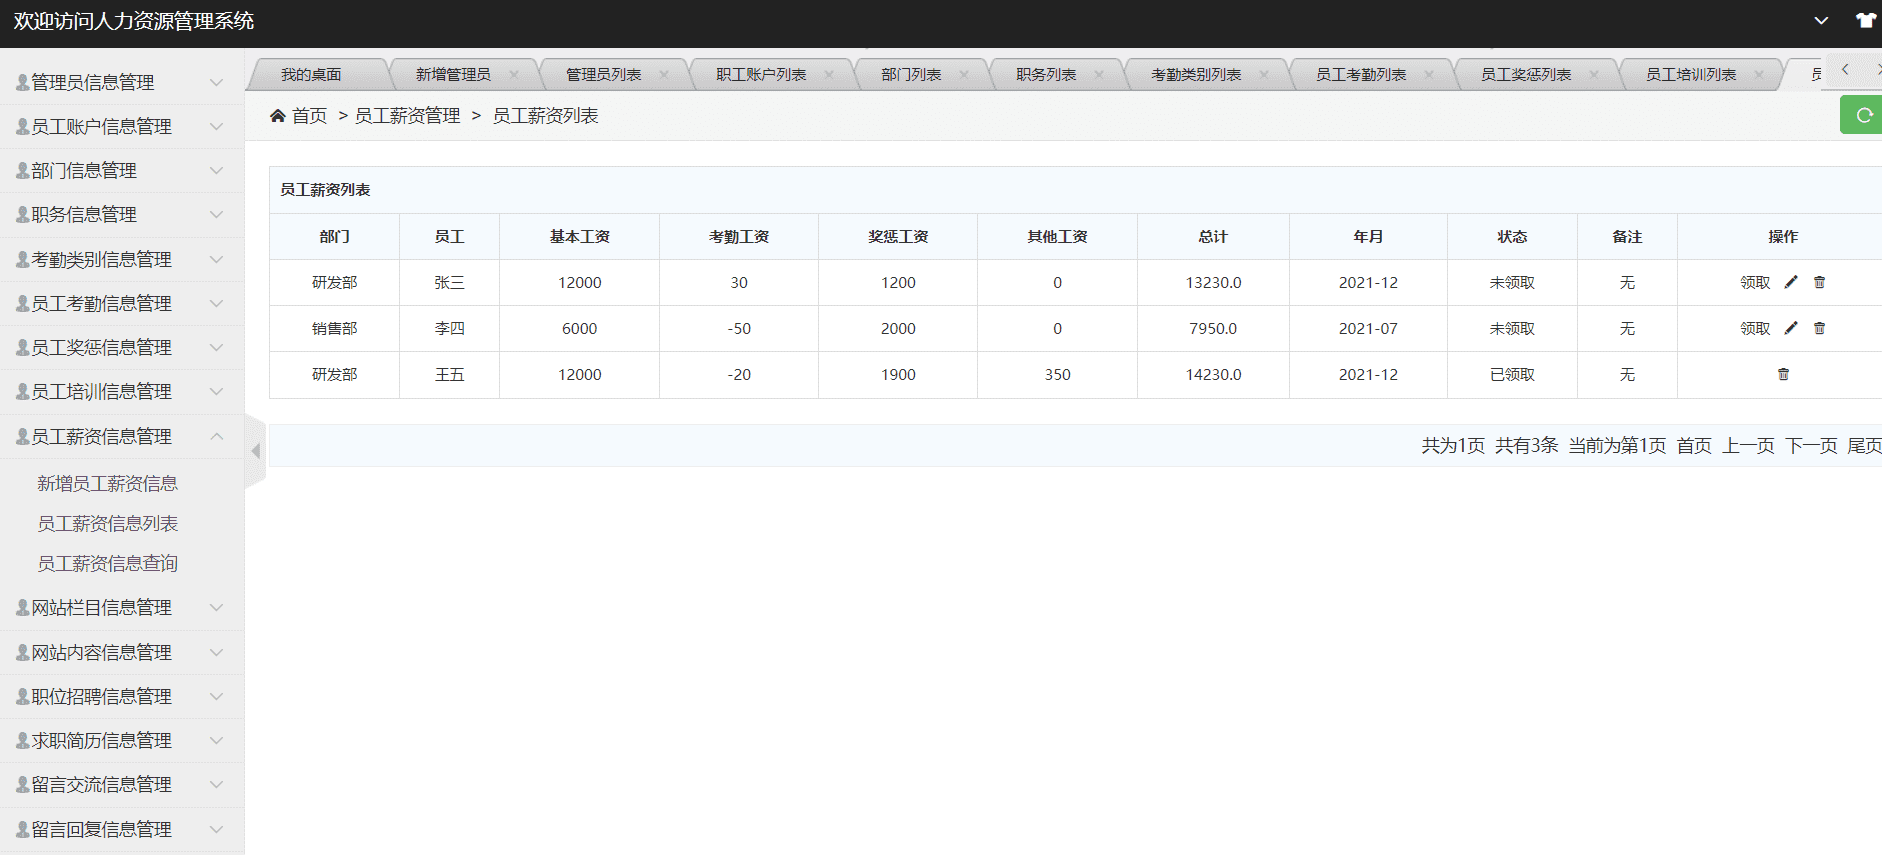
Task: Close the 员工奖惩列表 tab
Action: tap(1594, 75)
